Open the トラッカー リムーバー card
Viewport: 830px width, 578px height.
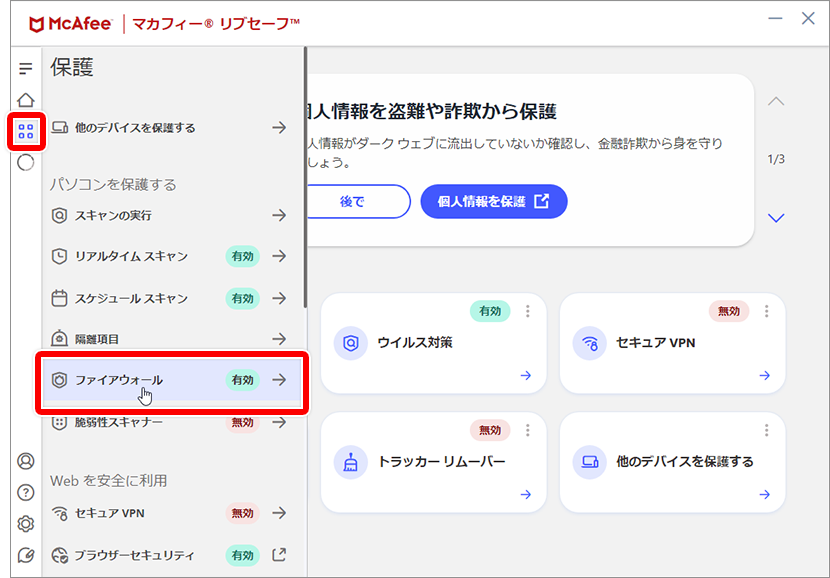click(434, 462)
